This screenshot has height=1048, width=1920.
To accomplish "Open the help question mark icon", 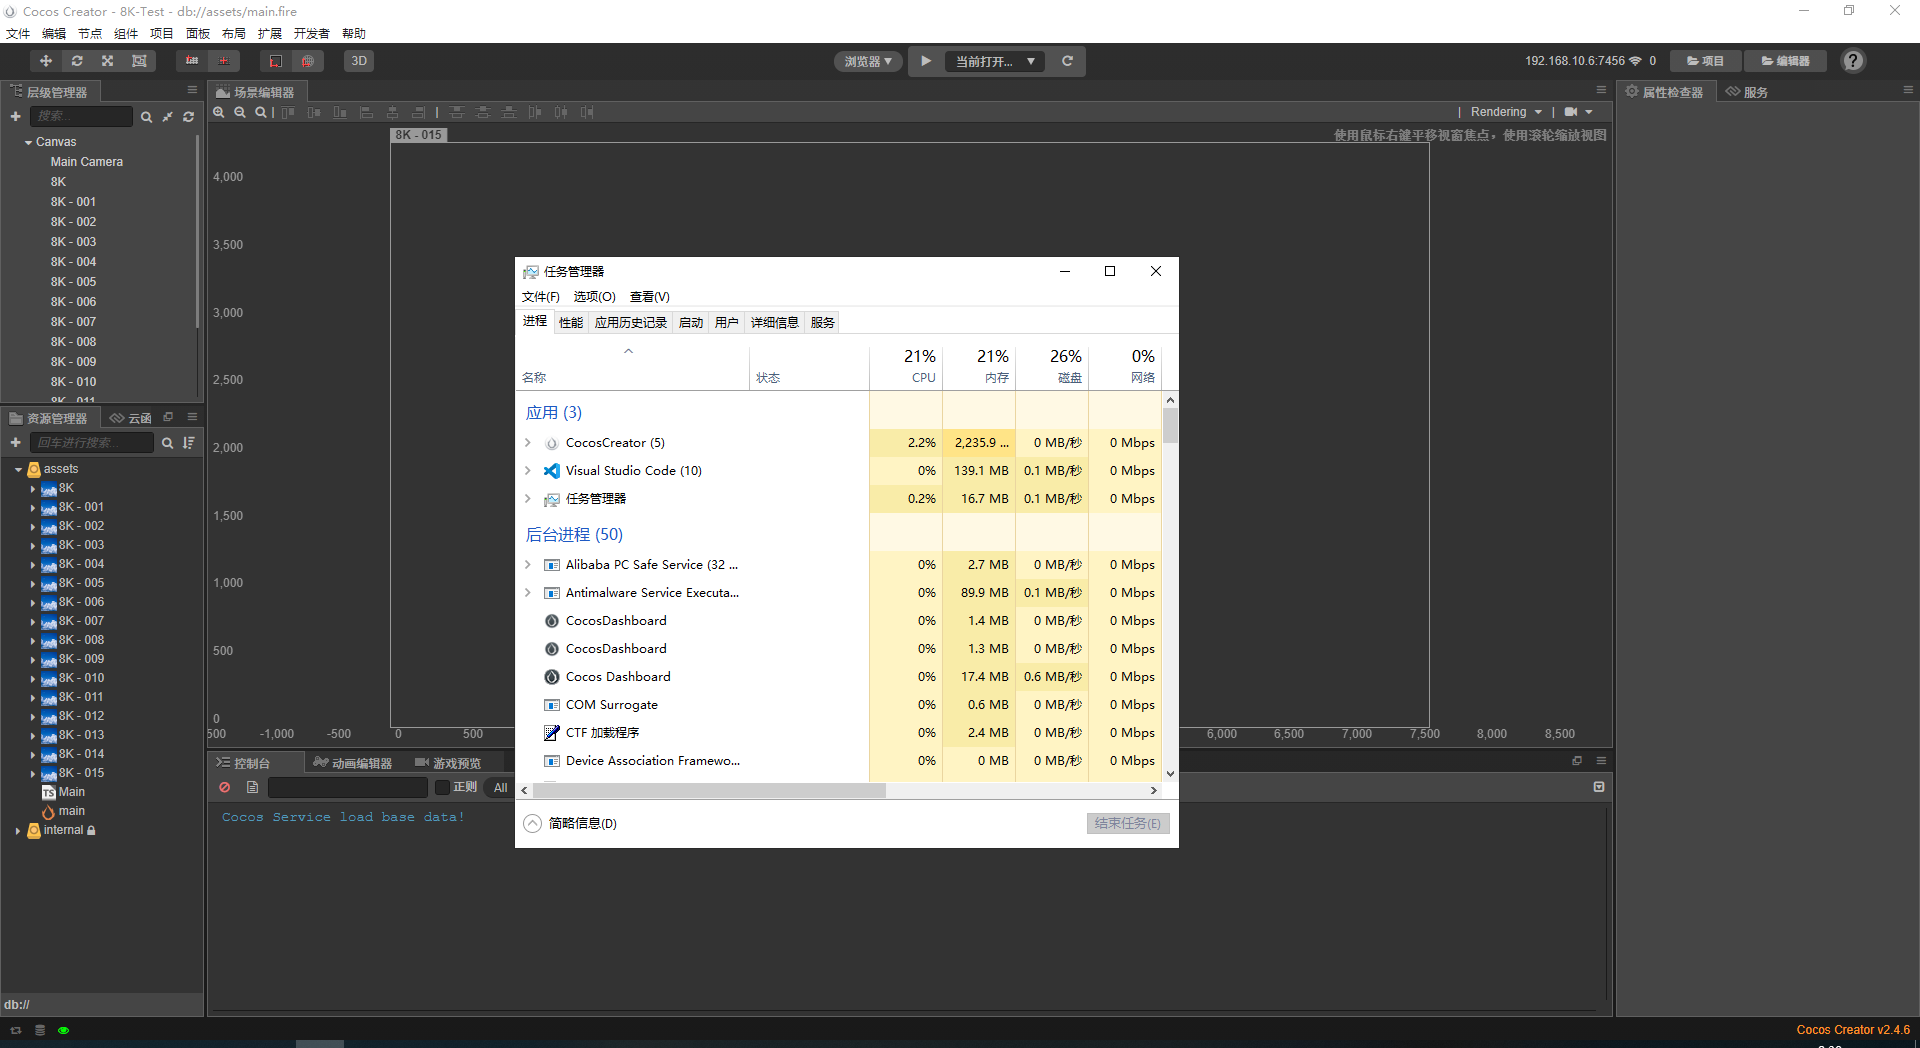I will [1853, 61].
